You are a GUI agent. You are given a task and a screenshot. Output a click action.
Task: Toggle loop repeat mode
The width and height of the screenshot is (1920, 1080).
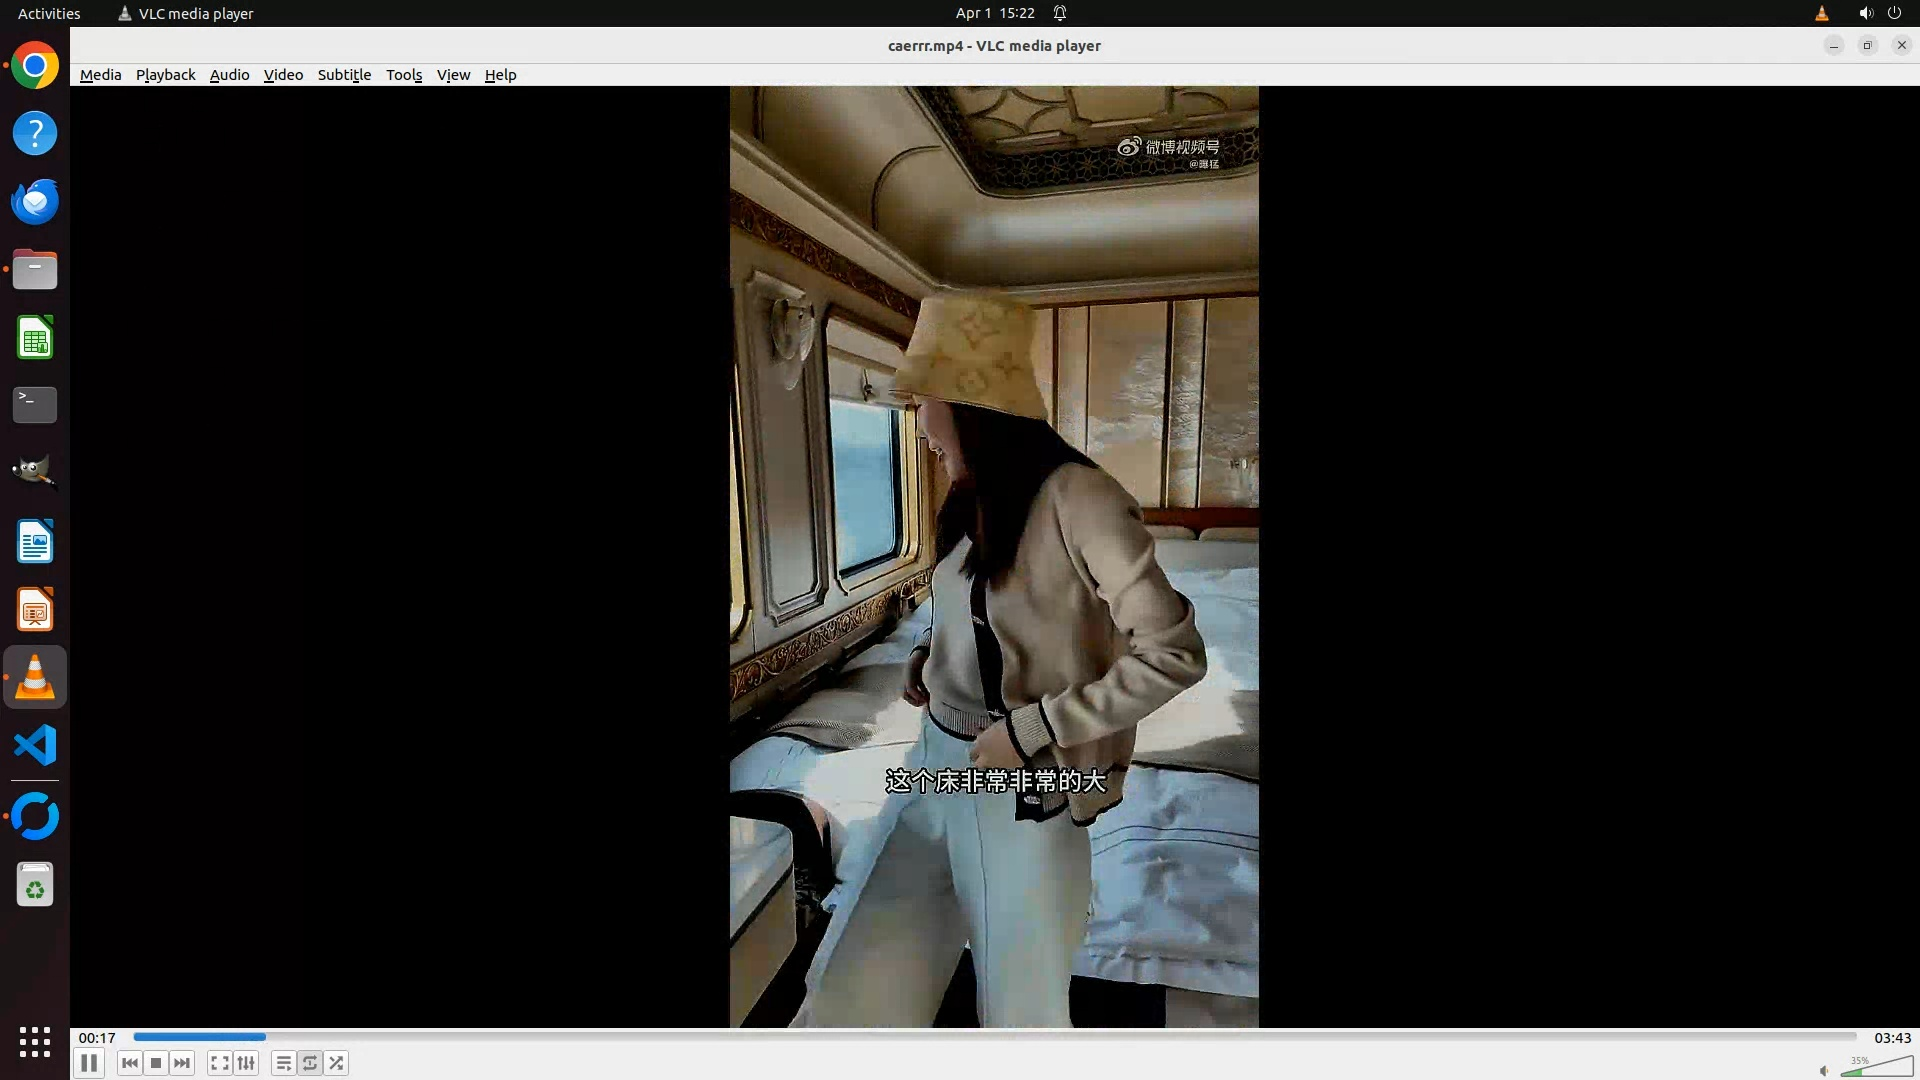click(x=310, y=1063)
